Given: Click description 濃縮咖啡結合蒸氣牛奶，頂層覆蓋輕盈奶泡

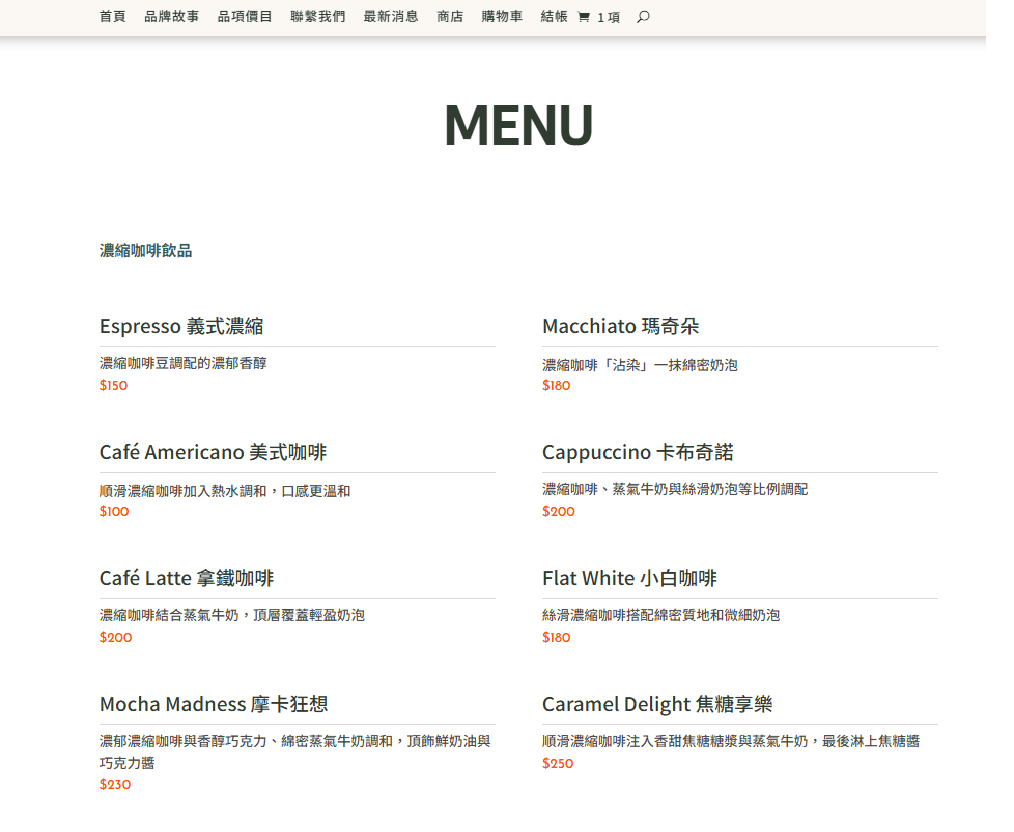Looking at the screenshot, I should pyautogui.click(x=232, y=615).
